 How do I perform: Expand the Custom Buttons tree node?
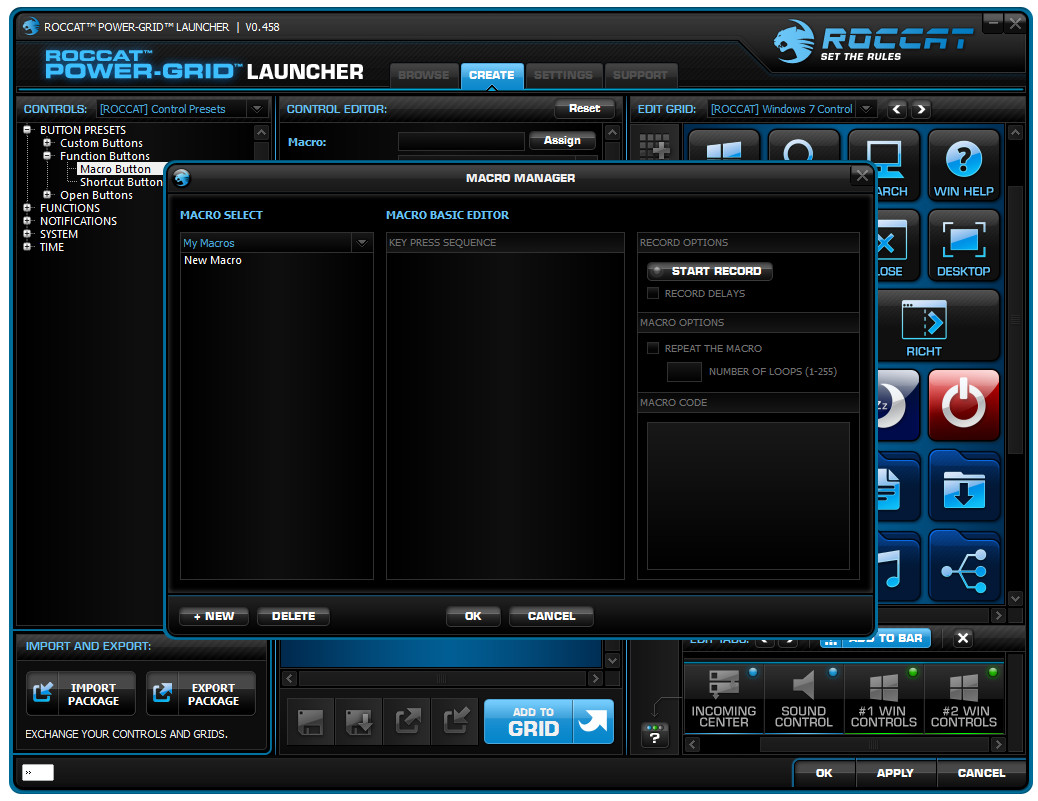click(47, 143)
